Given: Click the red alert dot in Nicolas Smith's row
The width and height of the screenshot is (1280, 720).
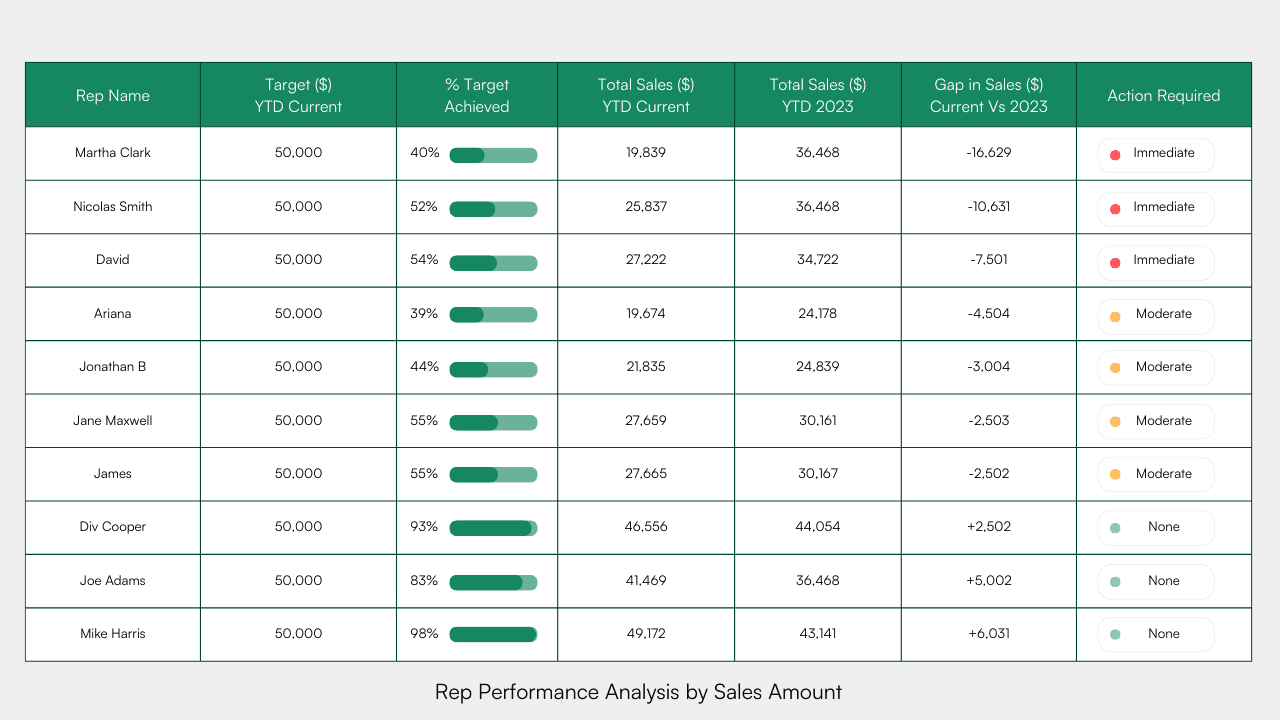Looking at the screenshot, I should coord(1114,208).
